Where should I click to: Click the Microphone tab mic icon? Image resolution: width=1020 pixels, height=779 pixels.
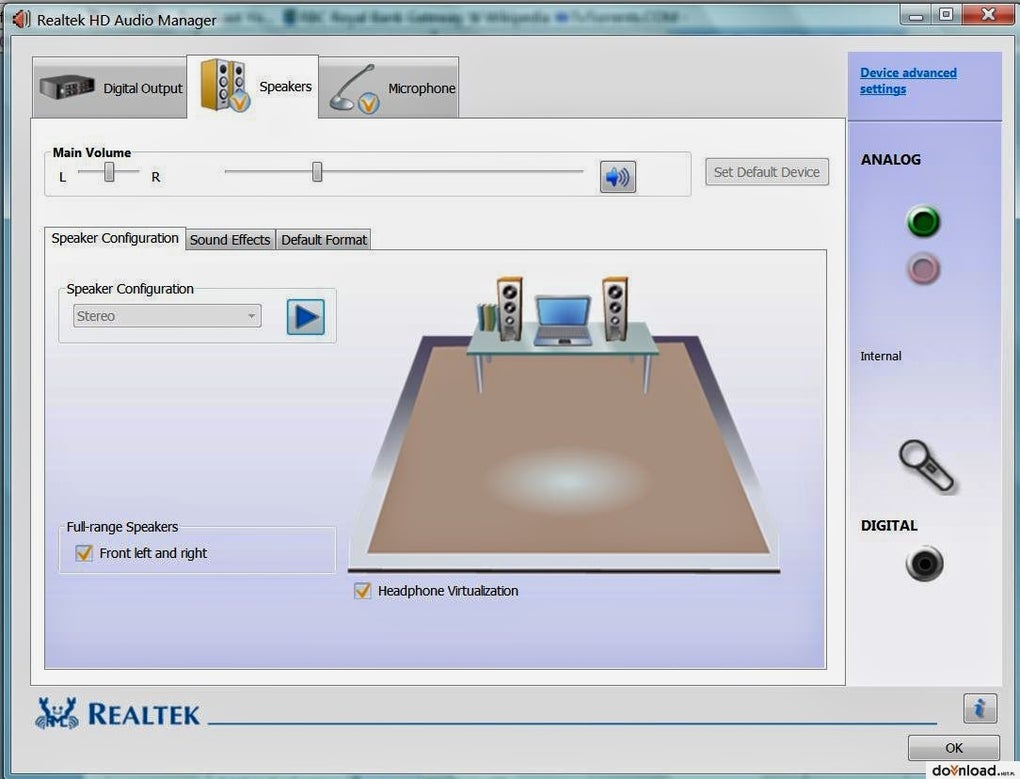[x=355, y=89]
